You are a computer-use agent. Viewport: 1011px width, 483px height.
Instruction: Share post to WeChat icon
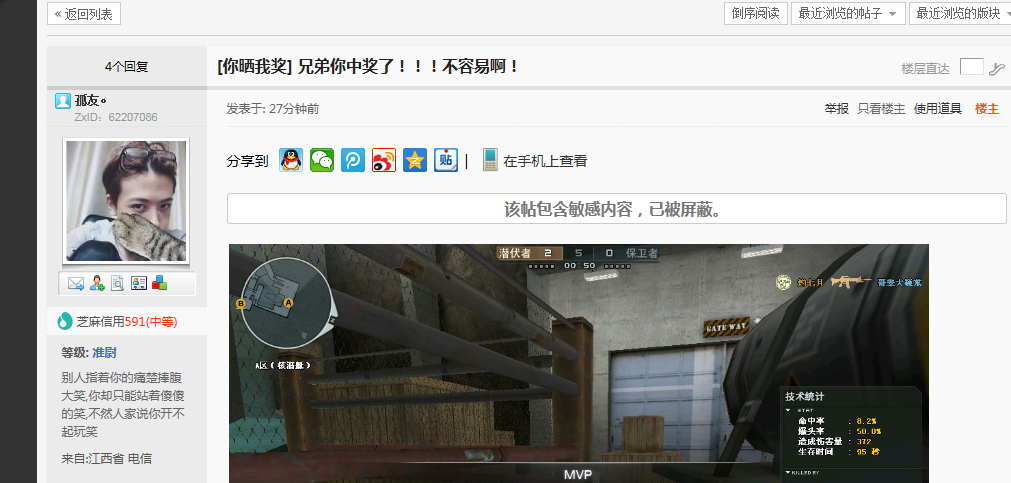point(322,160)
